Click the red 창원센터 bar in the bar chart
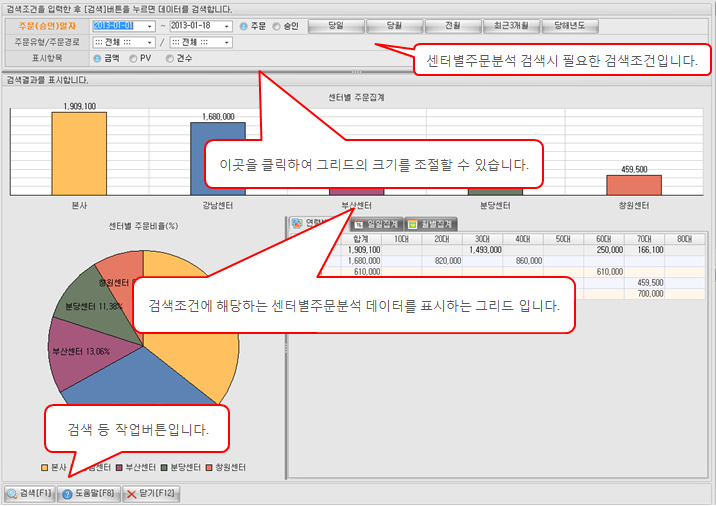Image resolution: width=716 pixels, height=506 pixels. (634, 185)
